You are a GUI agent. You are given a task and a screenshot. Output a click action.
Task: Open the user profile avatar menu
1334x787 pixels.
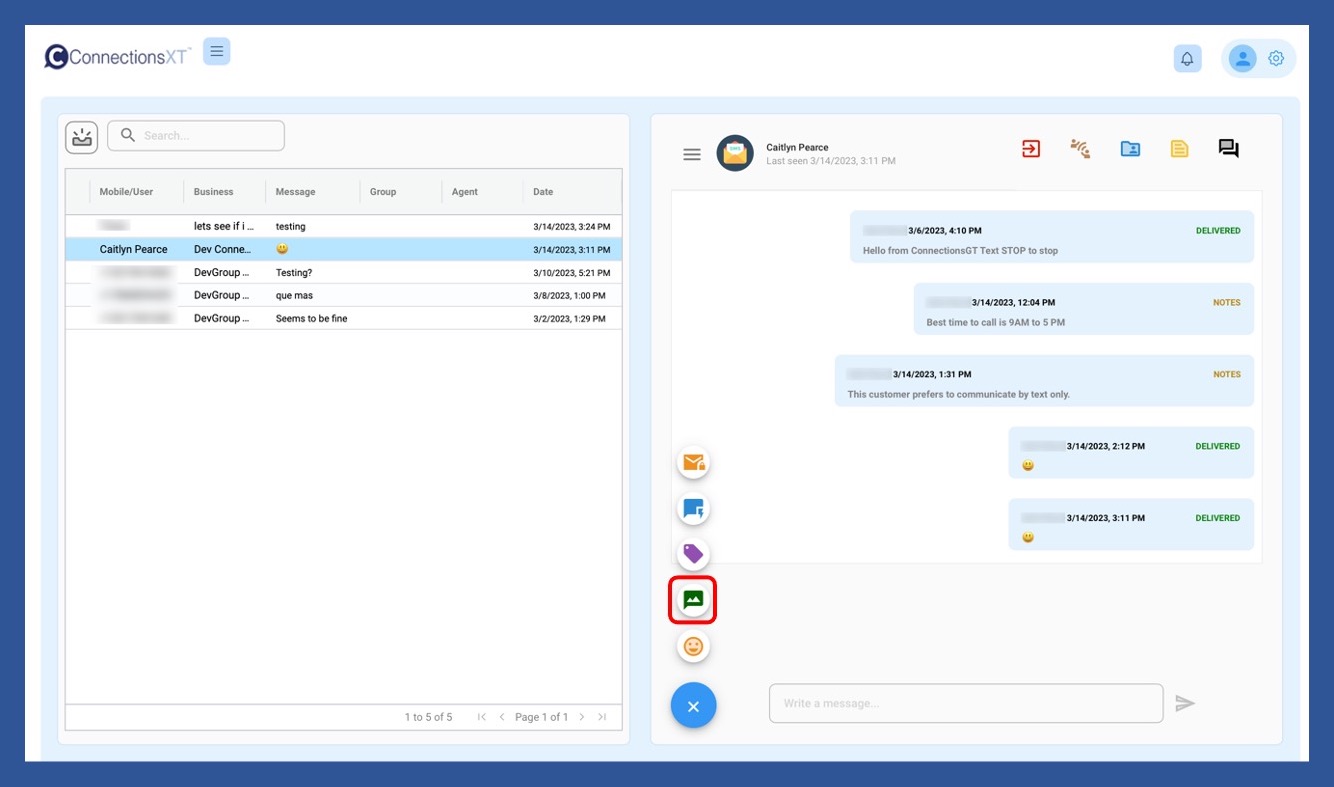pos(1242,59)
